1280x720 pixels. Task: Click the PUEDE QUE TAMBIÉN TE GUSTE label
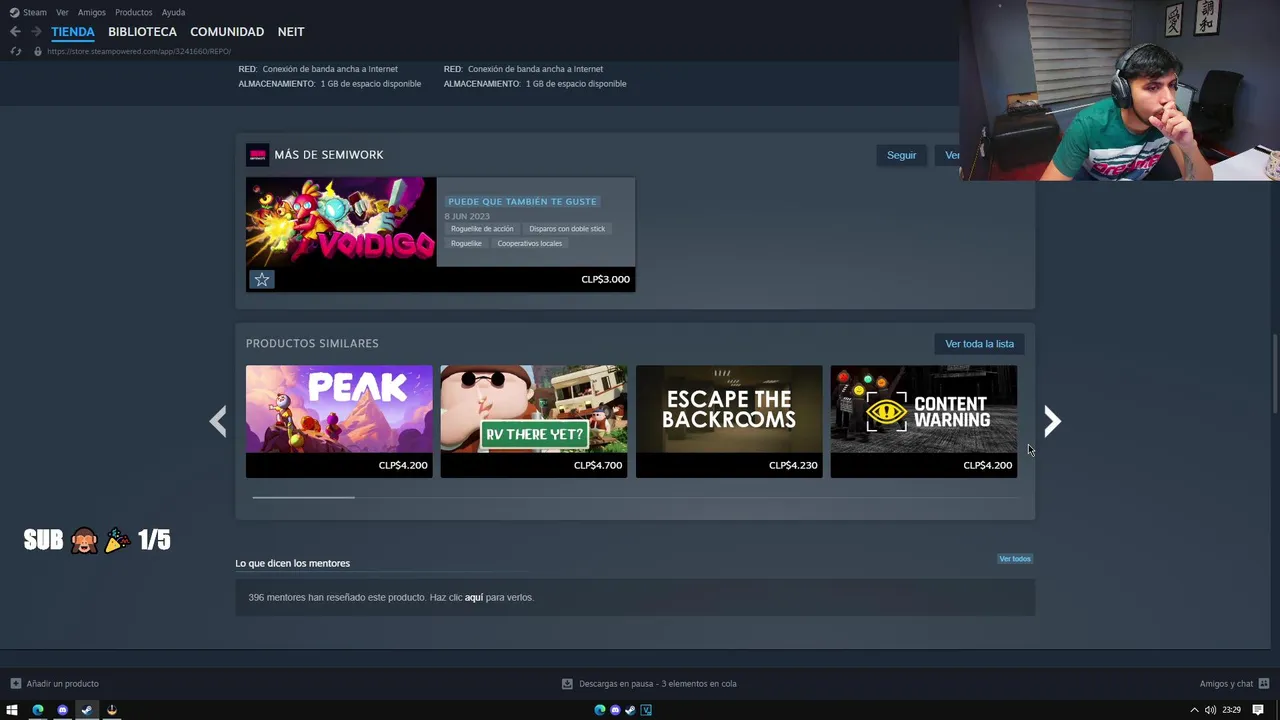coord(522,202)
